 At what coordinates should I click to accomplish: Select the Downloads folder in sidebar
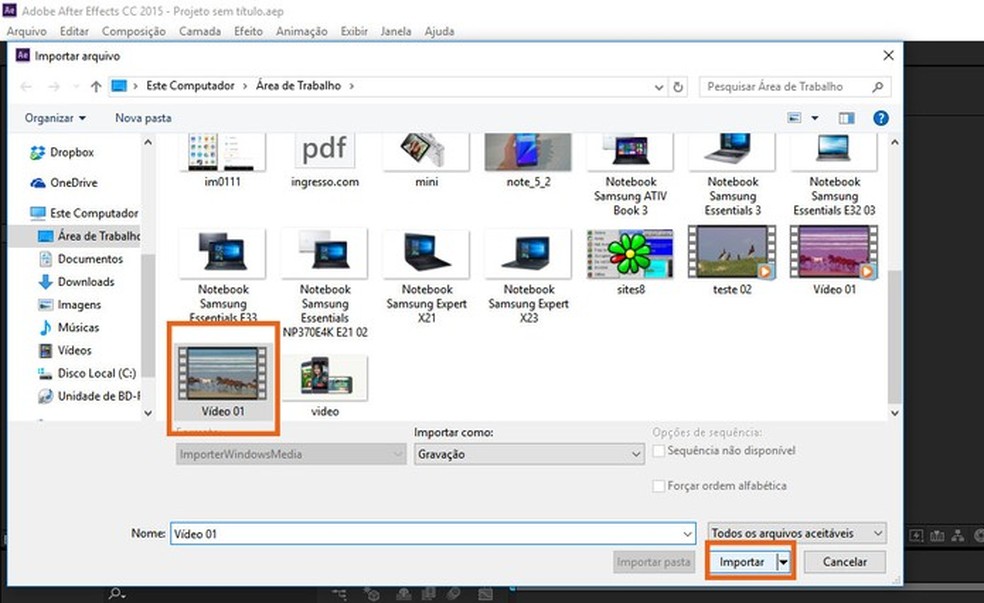coord(85,282)
